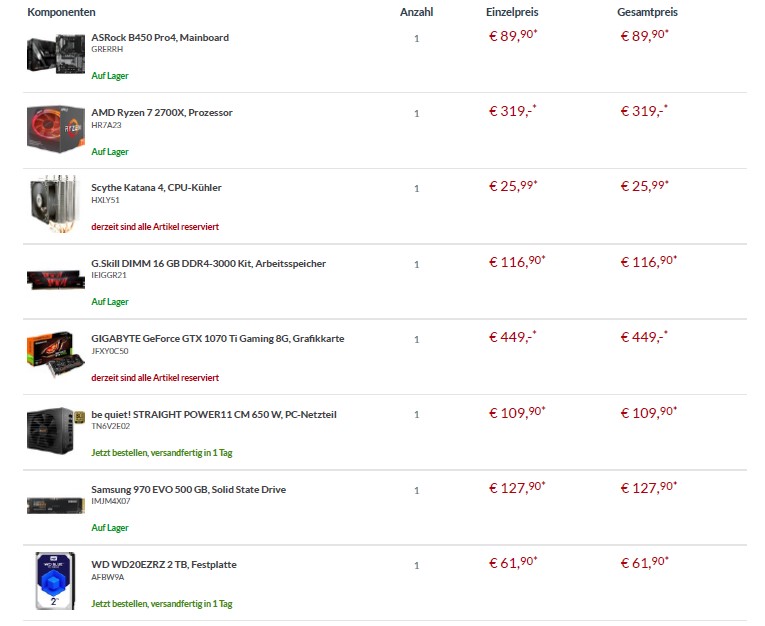Open Samsung 970 EVO 500 GB link
The height and width of the screenshot is (626, 765).
[188, 489]
